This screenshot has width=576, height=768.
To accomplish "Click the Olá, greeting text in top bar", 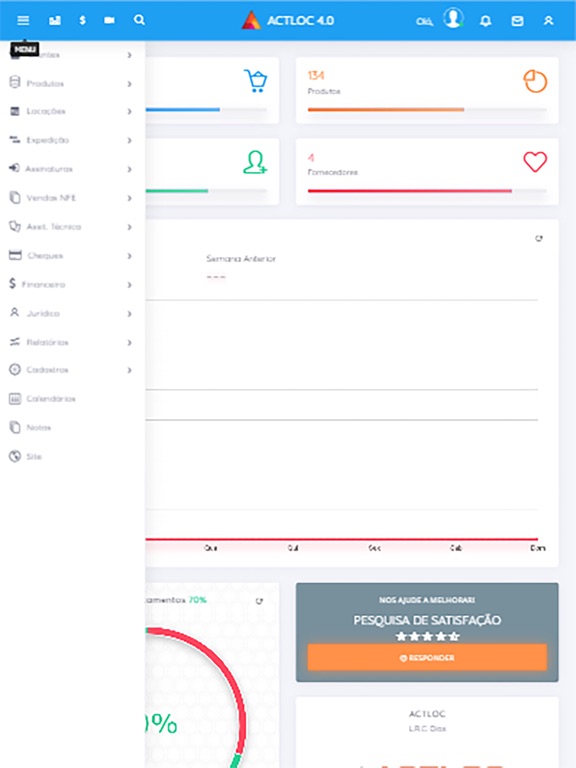I will pos(424,22).
